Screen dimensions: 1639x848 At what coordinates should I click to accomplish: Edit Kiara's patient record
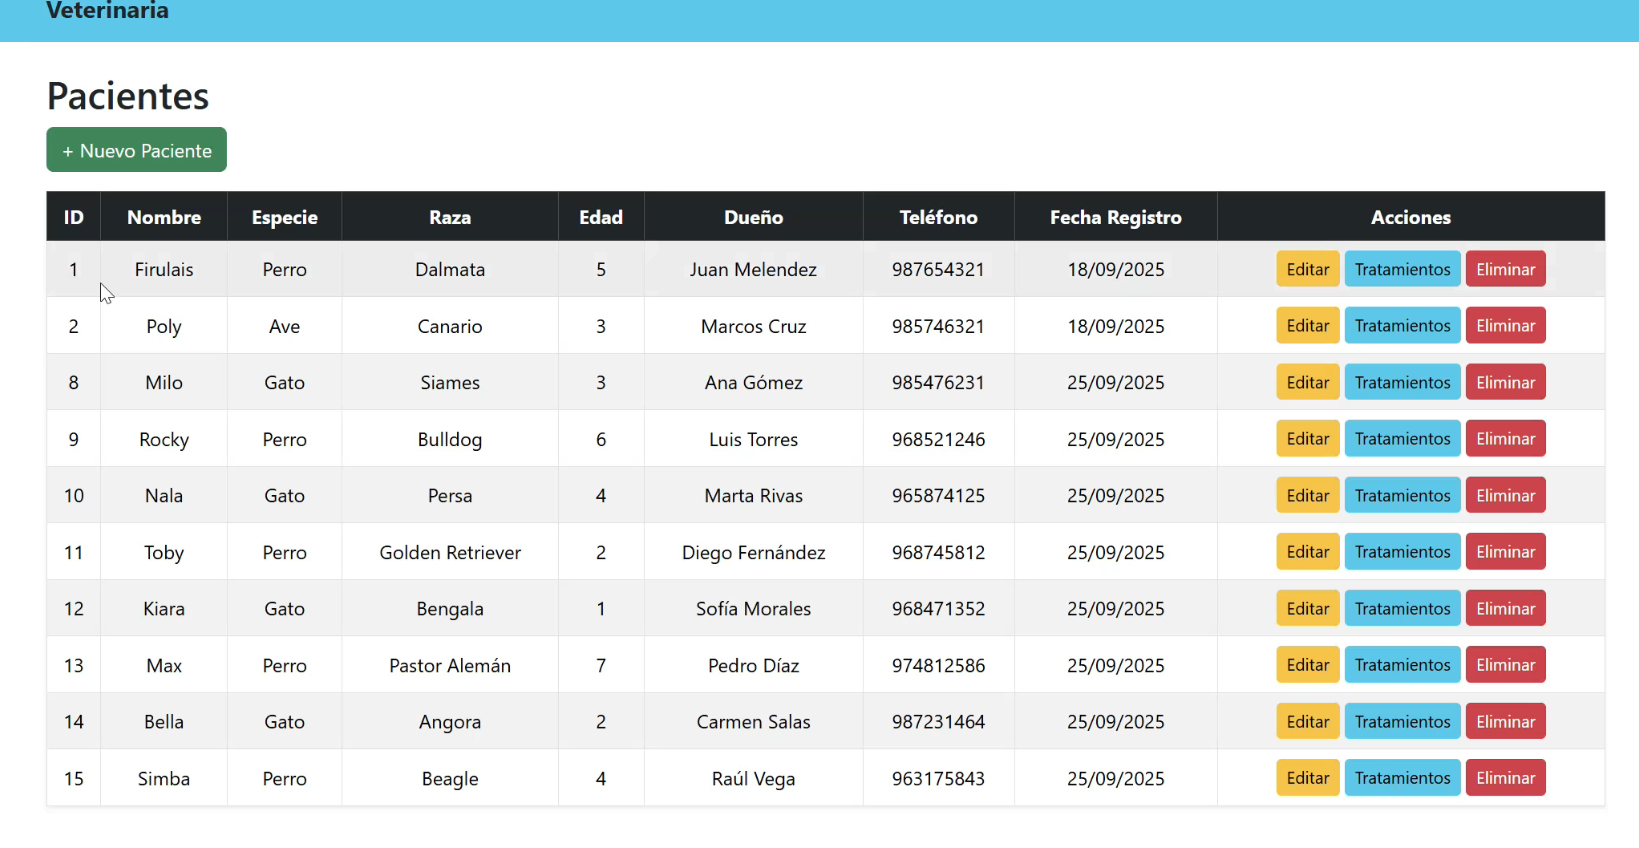[1307, 608]
